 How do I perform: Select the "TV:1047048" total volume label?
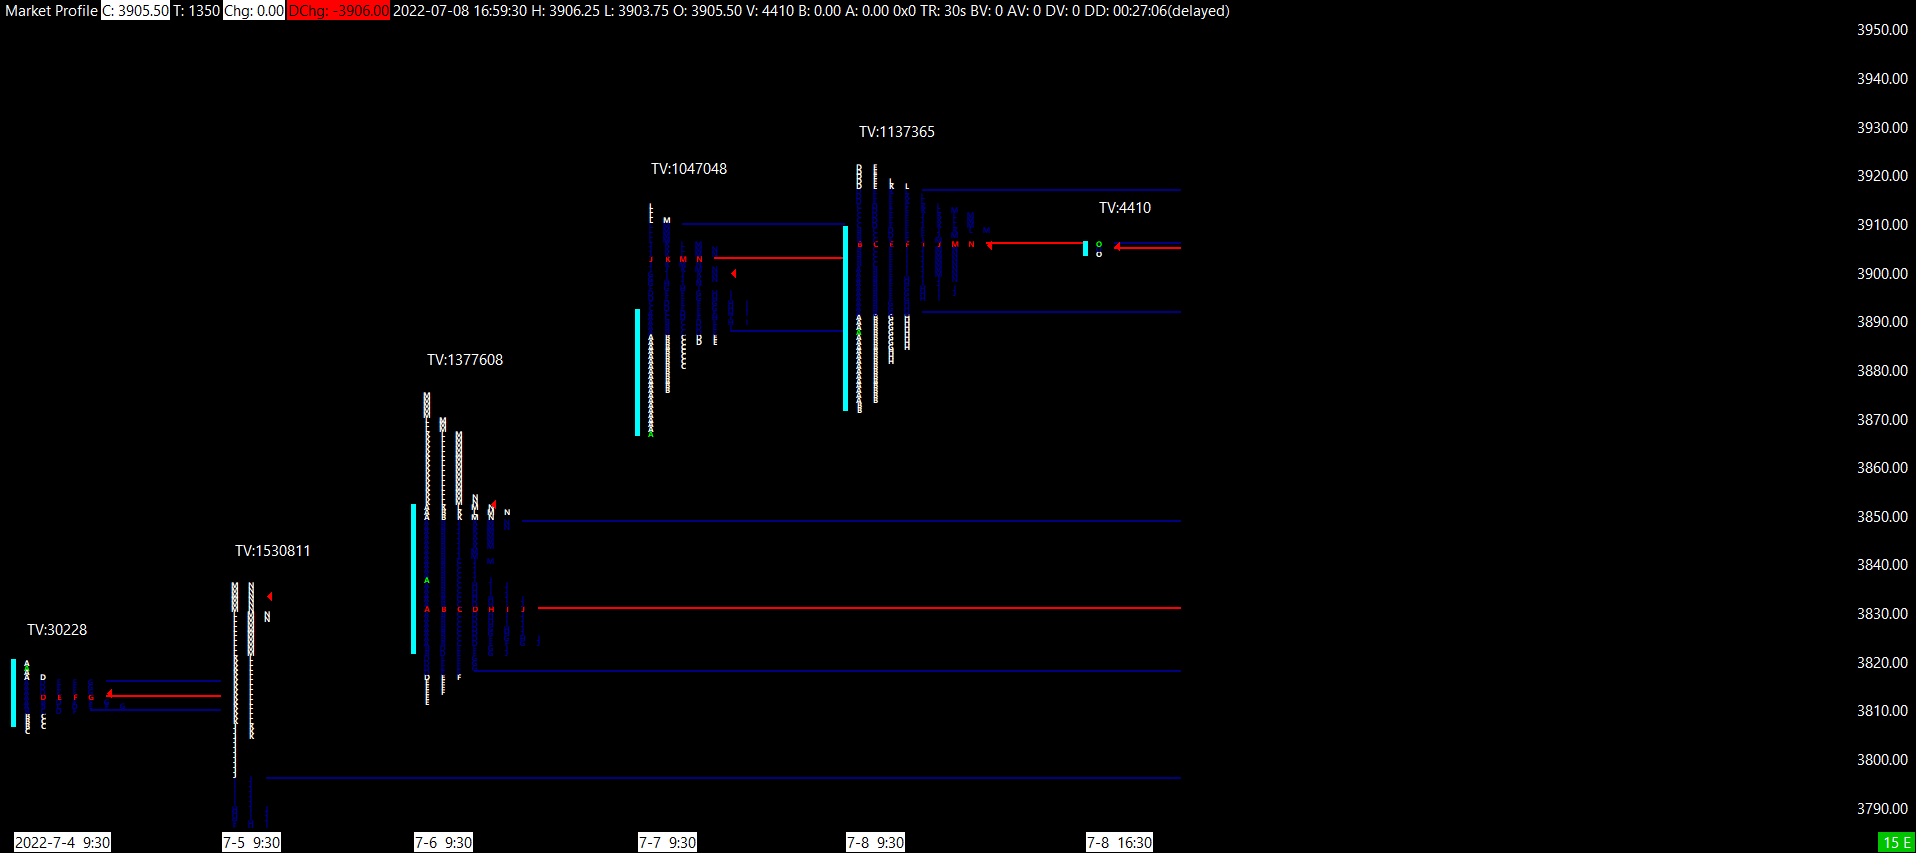point(689,169)
